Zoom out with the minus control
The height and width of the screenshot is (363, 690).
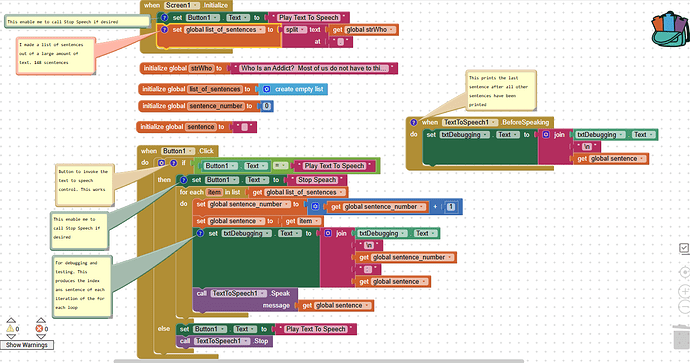click(x=684, y=307)
